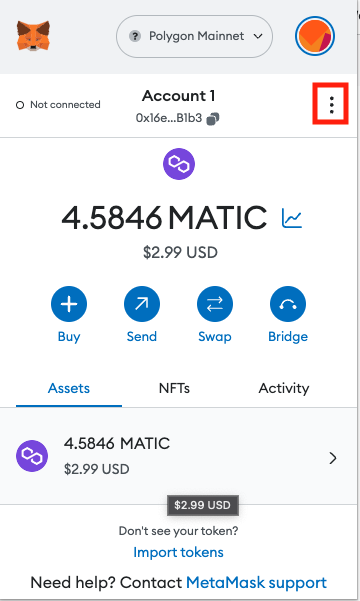Open MATIC asset details chevron

click(x=333, y=458)
